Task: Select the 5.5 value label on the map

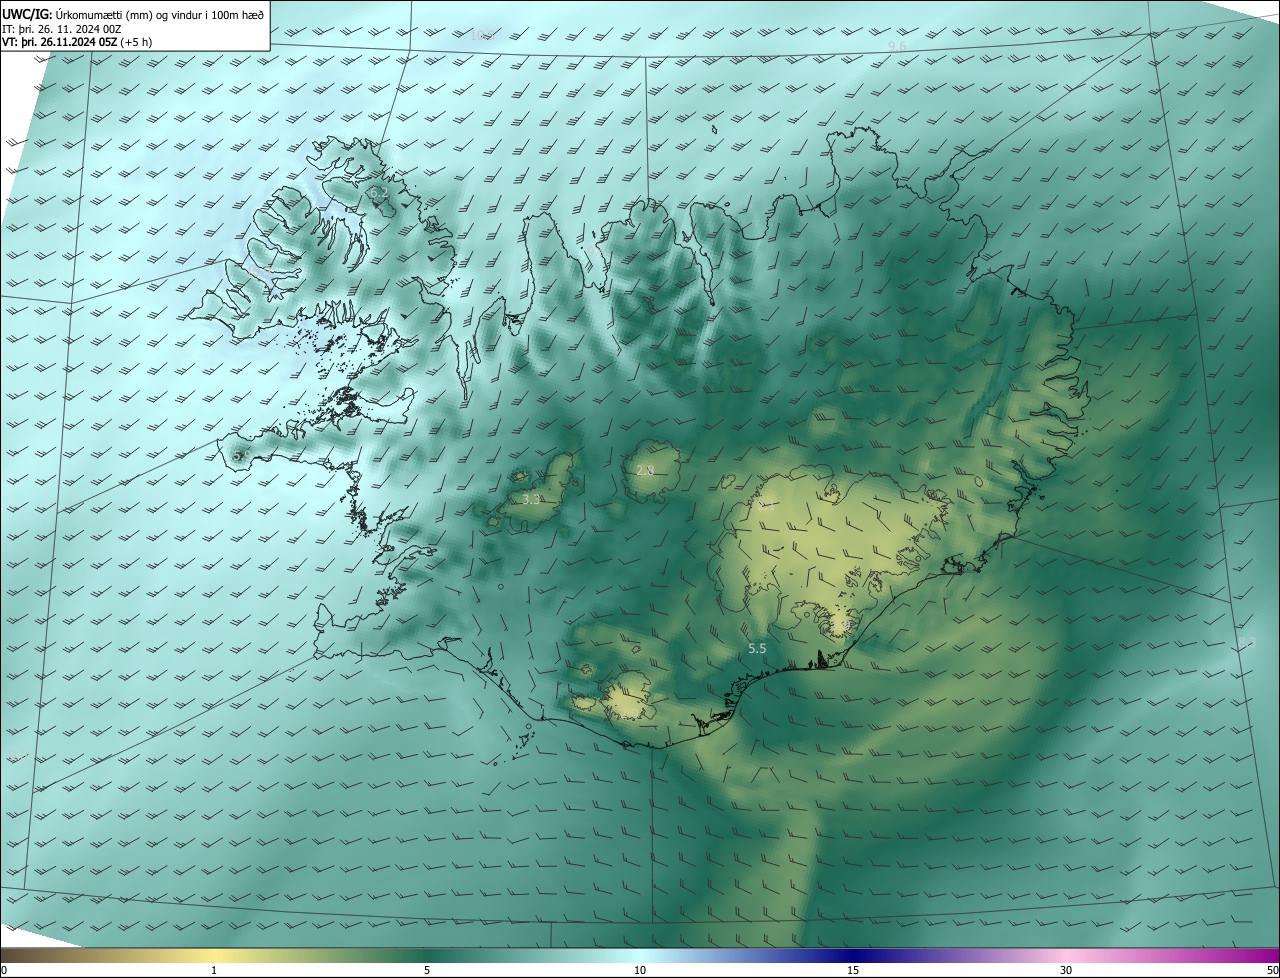Action: (757, 649)
